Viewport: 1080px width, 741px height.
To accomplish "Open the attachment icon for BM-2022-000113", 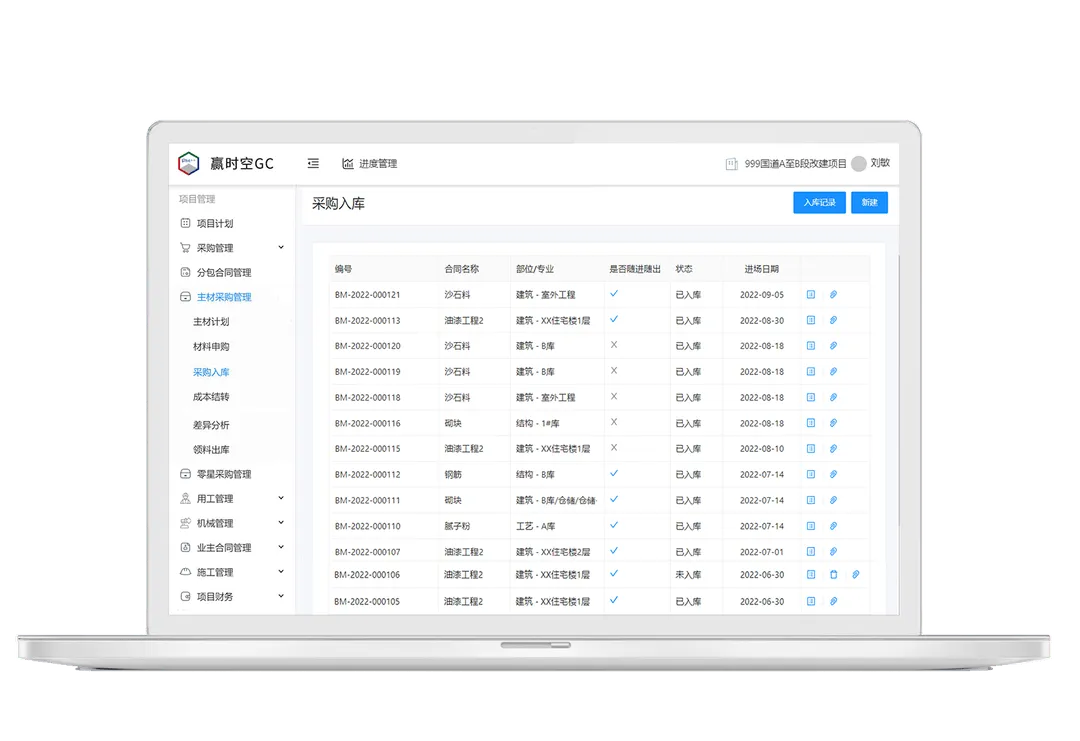I will (833, 320).
